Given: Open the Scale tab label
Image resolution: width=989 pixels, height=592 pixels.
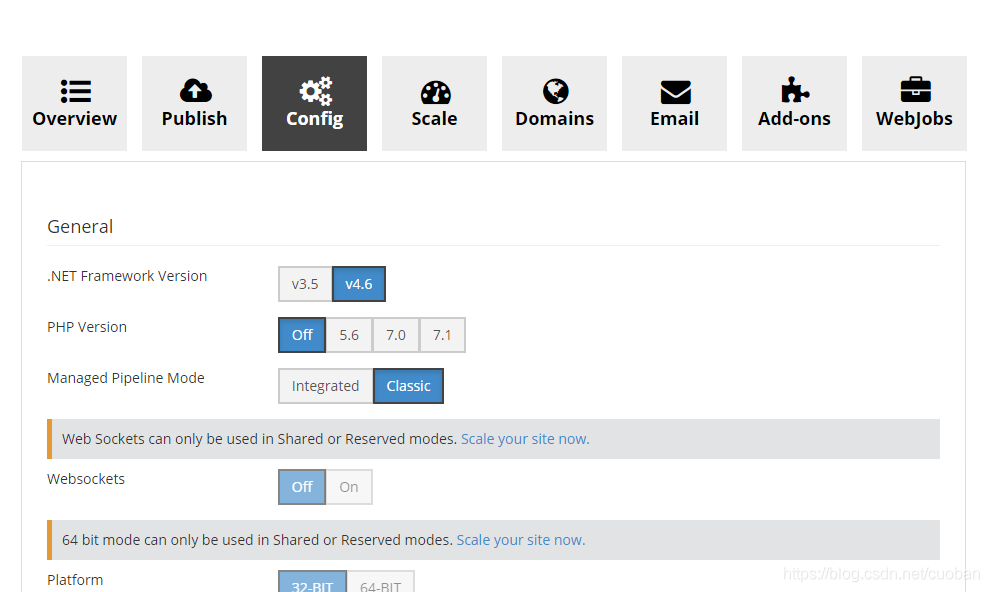Looking at the screenshot, I should [434, 119].
